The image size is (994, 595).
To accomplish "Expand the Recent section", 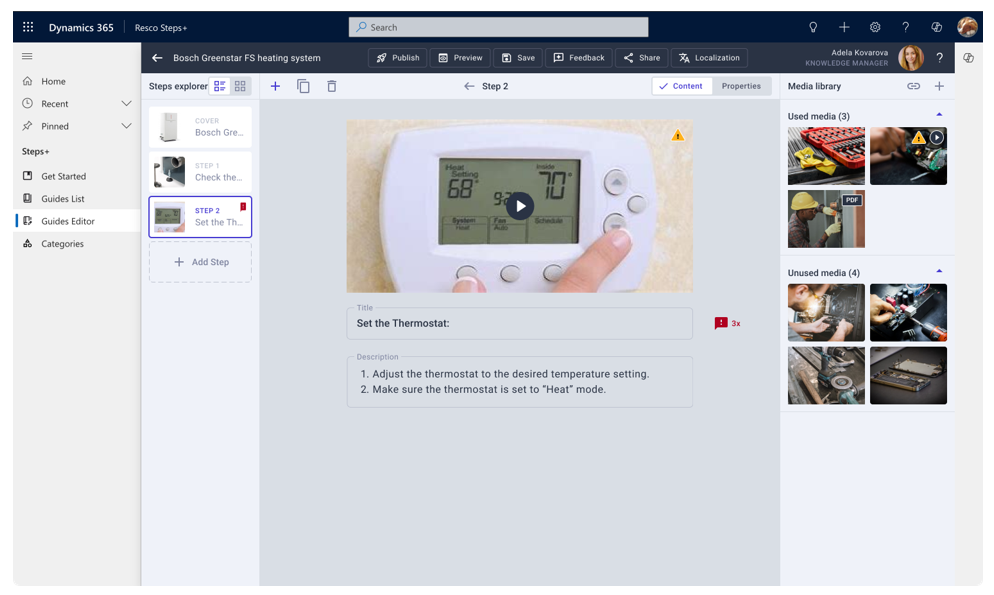I will click(126, 103).
